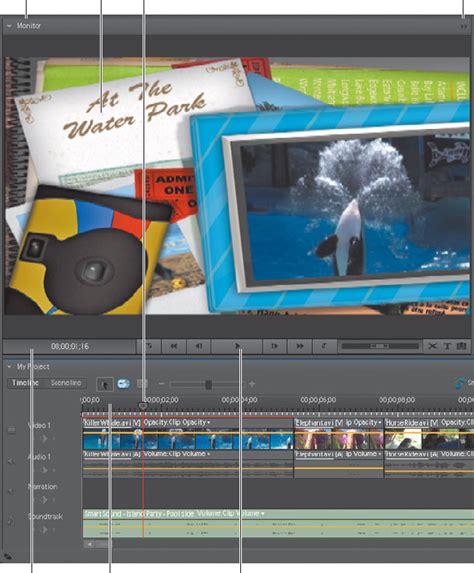Add keyframe on Soundtrack track
This screenshot has height=573, width=474.
pyautogui.click(x=43, y=529)
